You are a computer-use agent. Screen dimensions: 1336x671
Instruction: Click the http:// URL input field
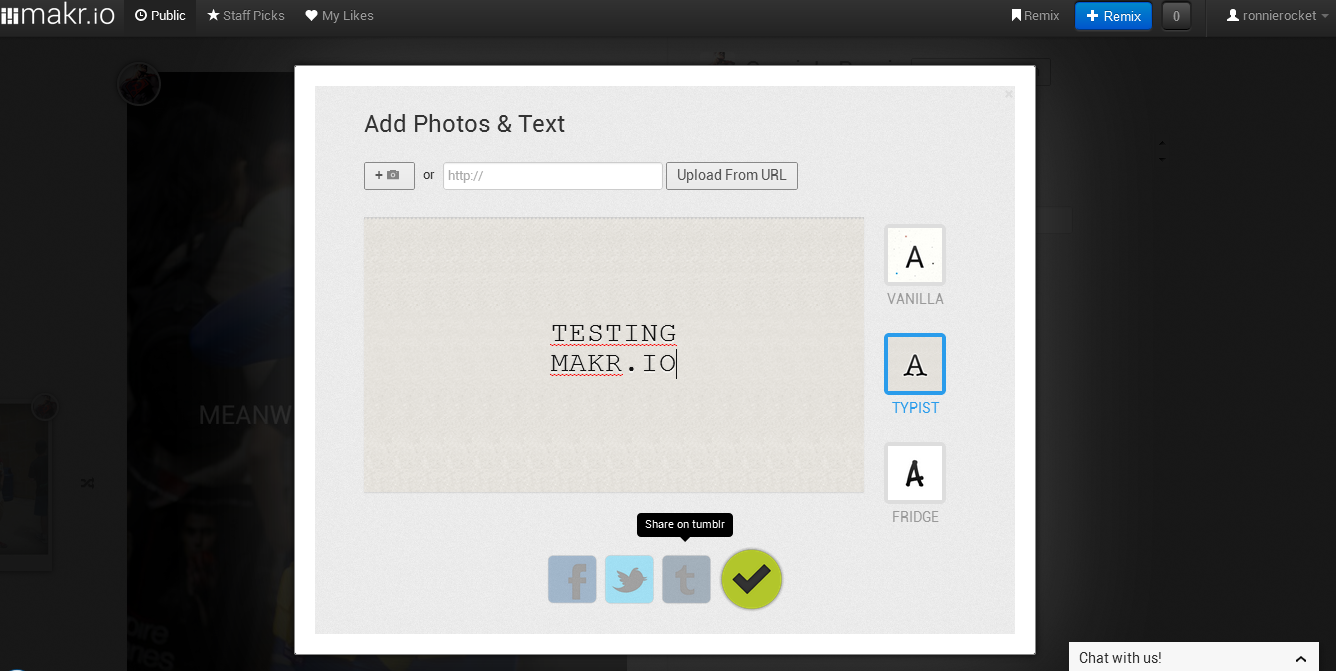(552, 176)
